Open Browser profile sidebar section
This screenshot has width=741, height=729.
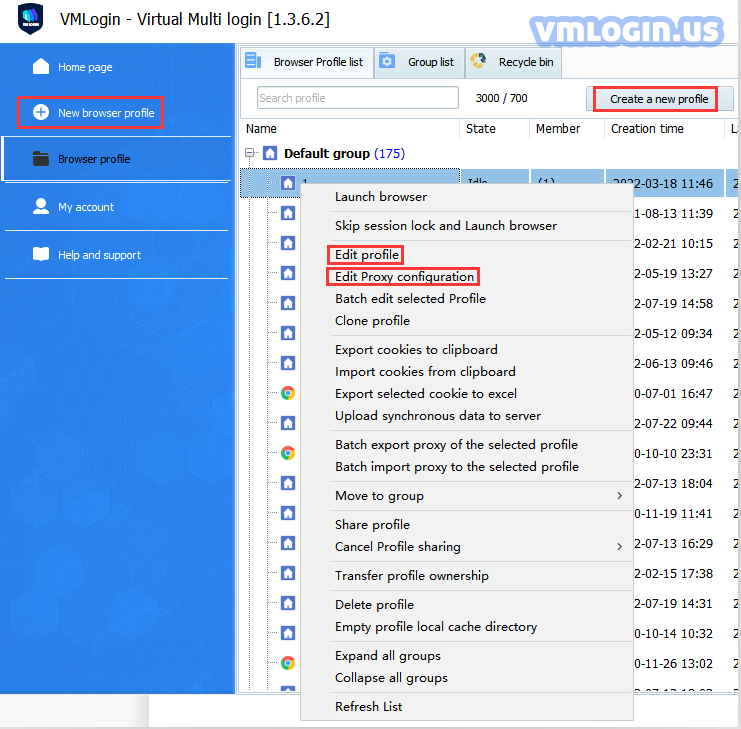(x=117, y=159)
